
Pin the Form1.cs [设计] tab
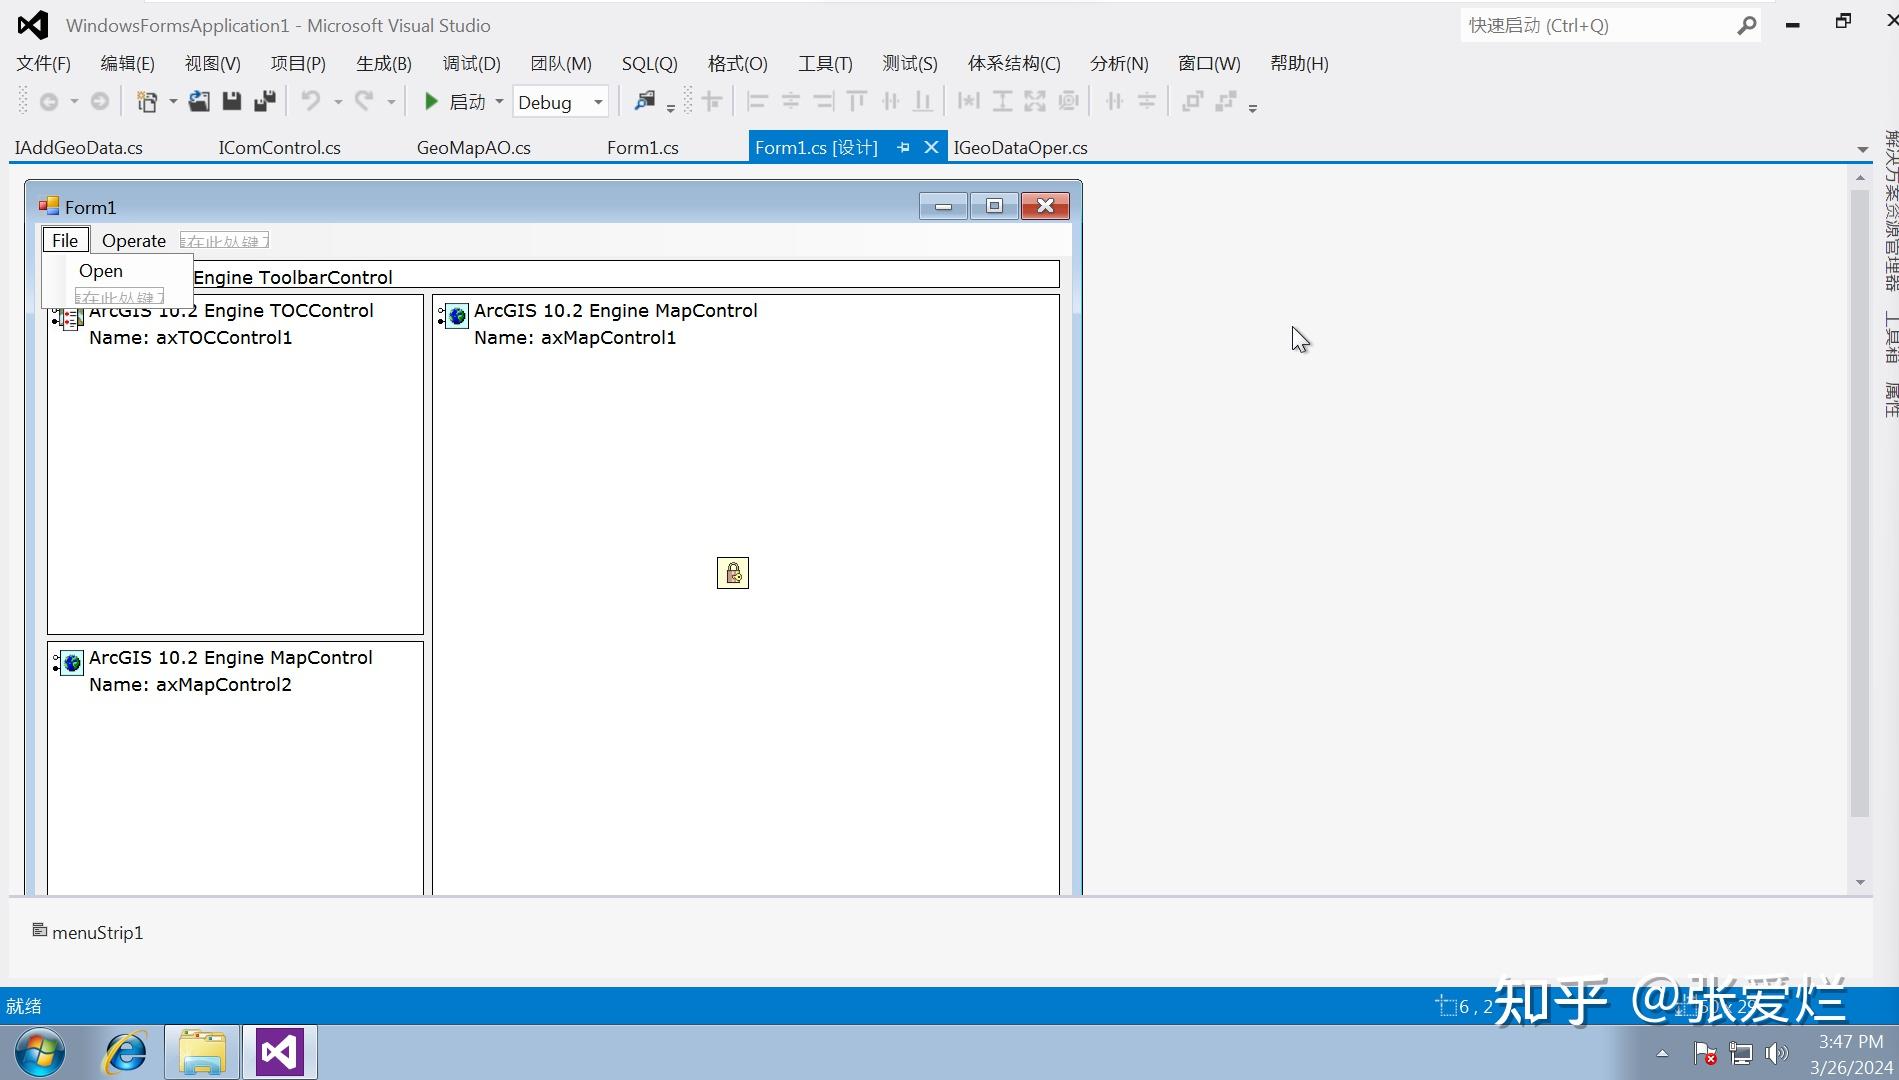pyautogui.click(x=903, y=148)
